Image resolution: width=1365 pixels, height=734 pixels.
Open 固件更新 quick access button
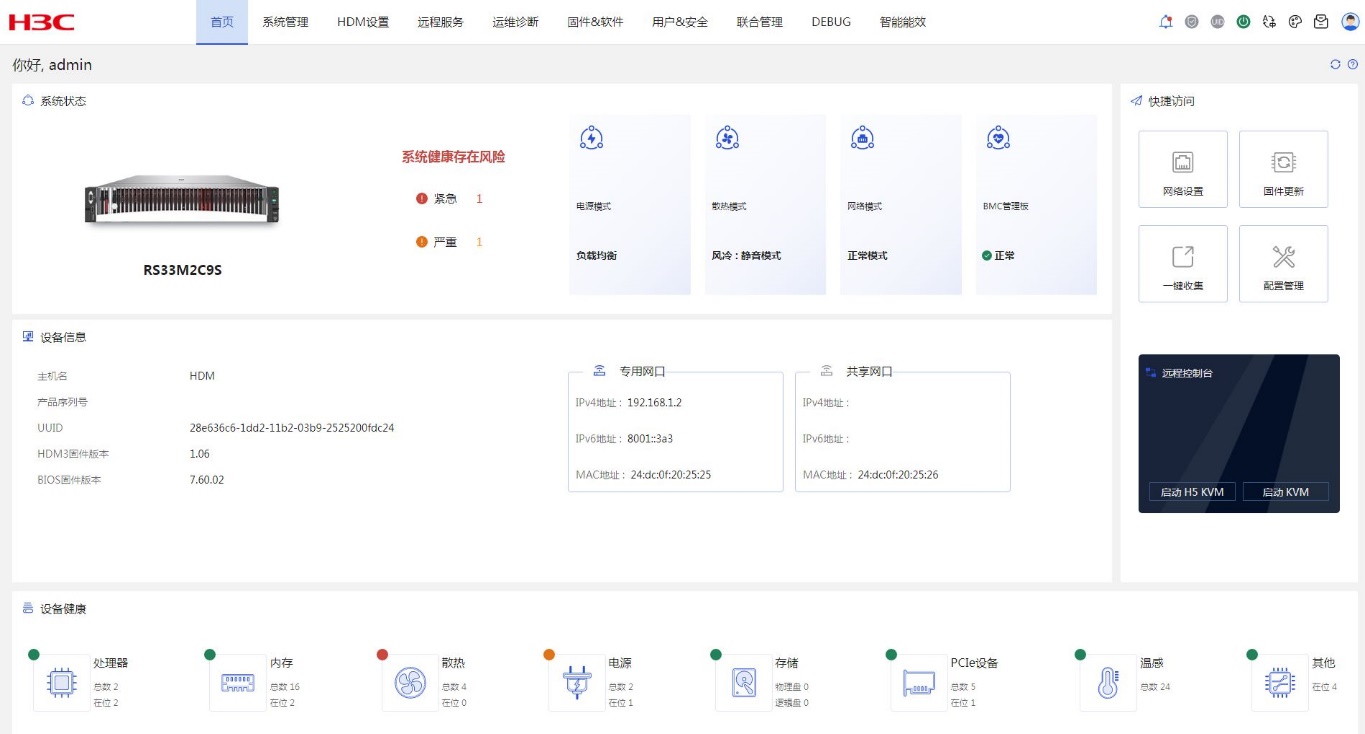pos(1284,169)
